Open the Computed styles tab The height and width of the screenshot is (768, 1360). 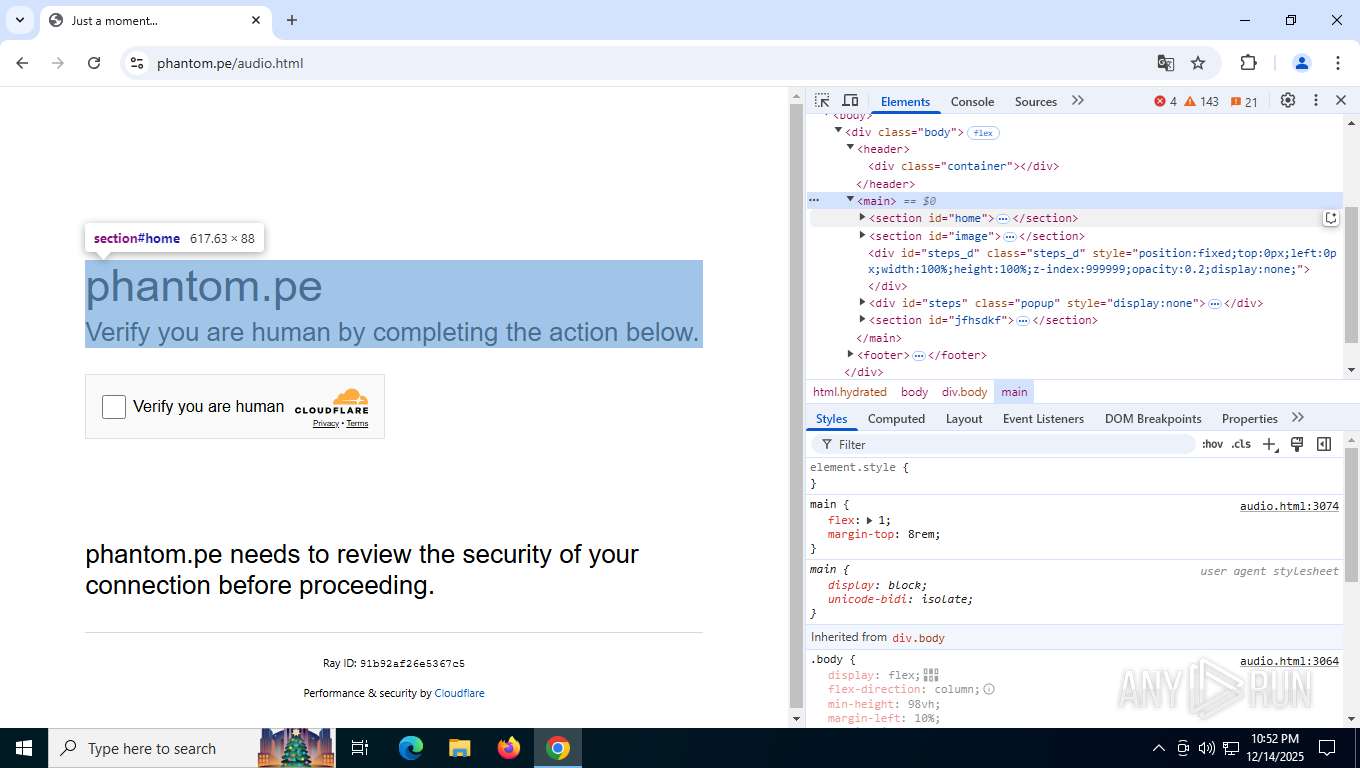(x=896, y=418)
